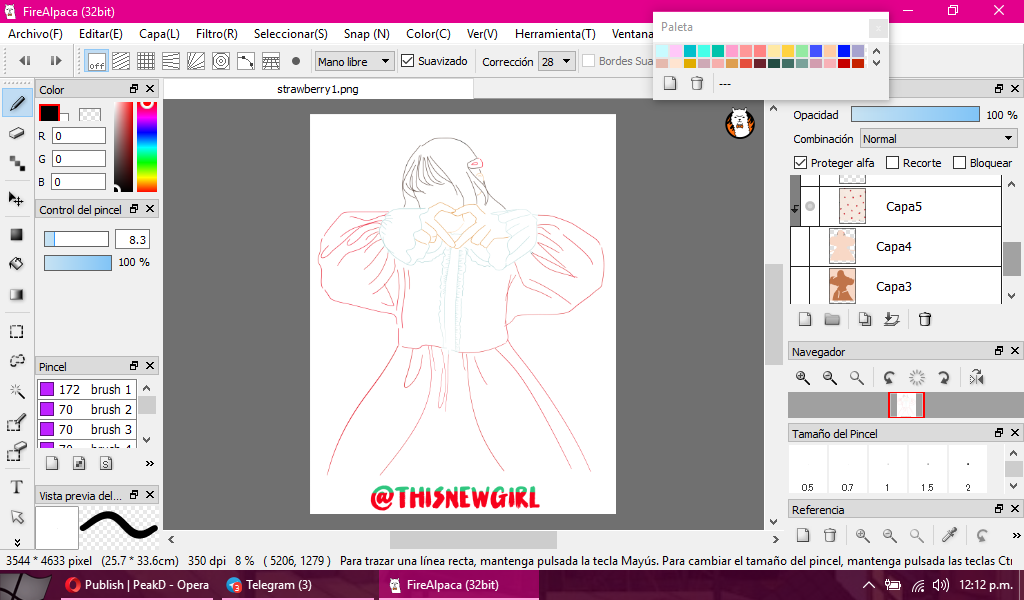The image size is (1024, 600).
Task: Select the Magic Wand tool
Action: coord(17,391)
